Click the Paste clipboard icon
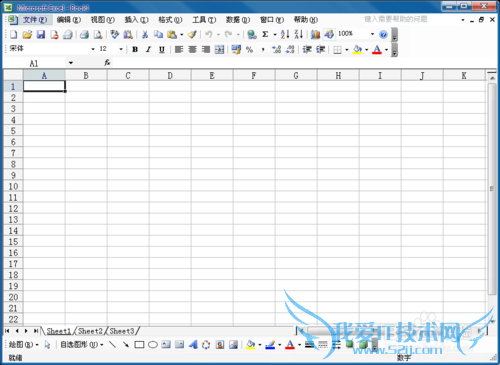The image size is (500, 365). tap(172, 34)
